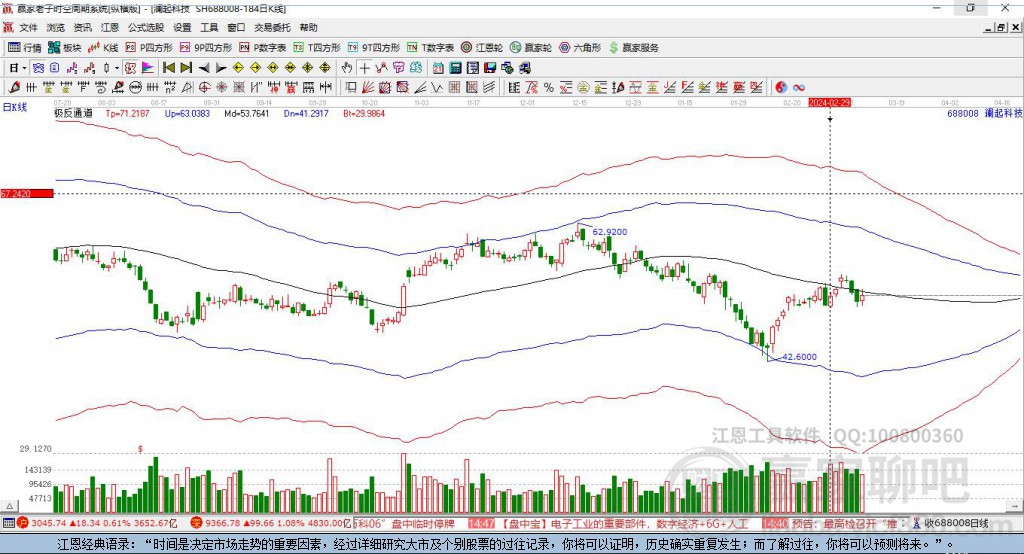
Task: Open 行情 market quotes view
Action: 25,48
